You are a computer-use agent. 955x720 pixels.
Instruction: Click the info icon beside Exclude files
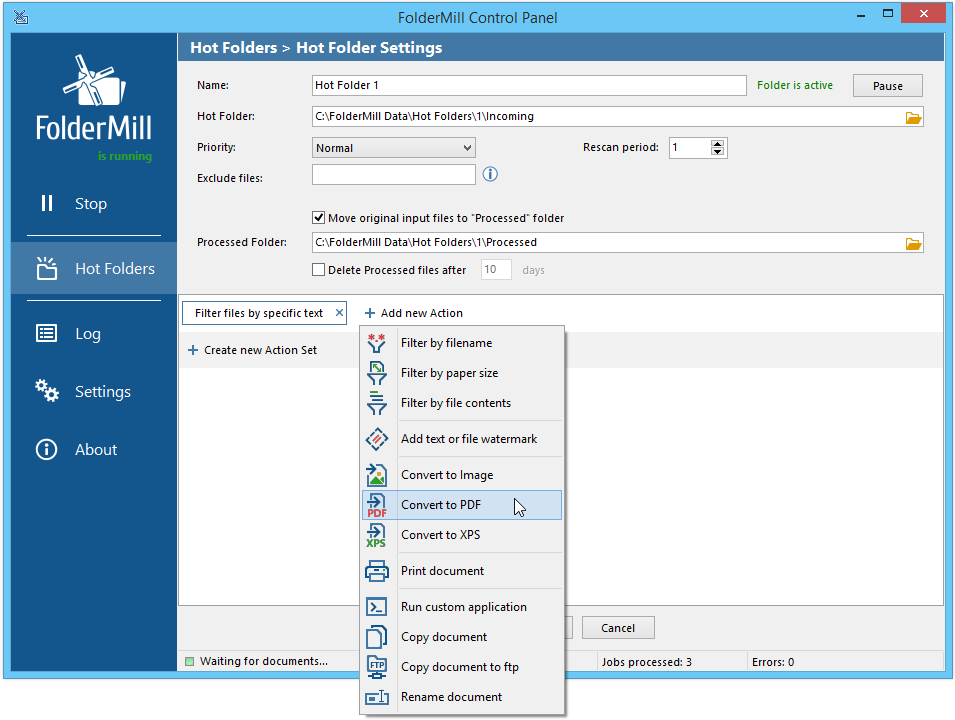tap(490, 175)
